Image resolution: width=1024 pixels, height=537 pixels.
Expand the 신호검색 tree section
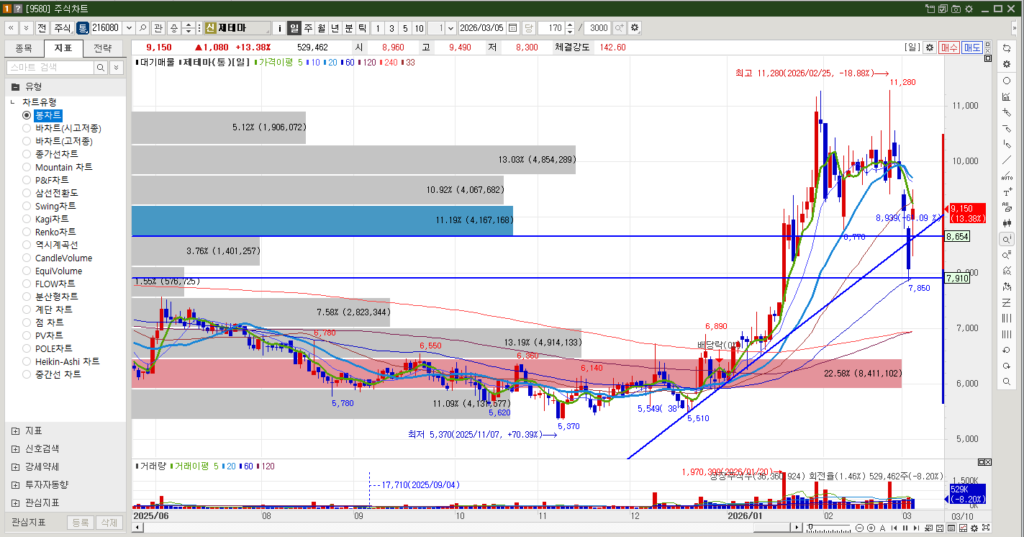pyautogui.click(x=15, y=448)
